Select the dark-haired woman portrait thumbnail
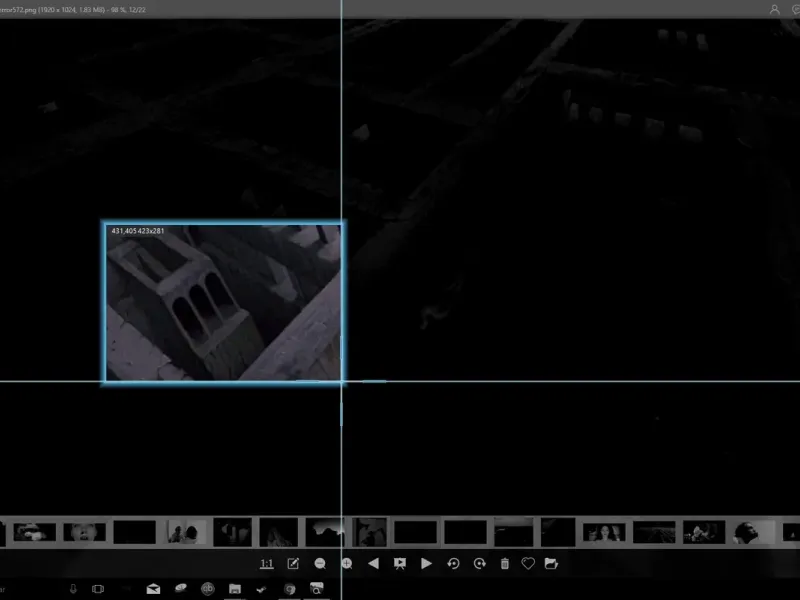The width and height of the screenshot is (800, 600). point(604,533)
